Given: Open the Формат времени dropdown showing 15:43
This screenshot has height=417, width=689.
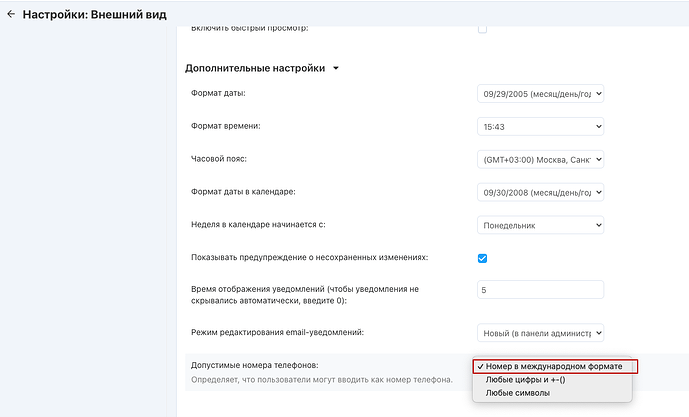Looking at the screenshot, I should (540, 127).
